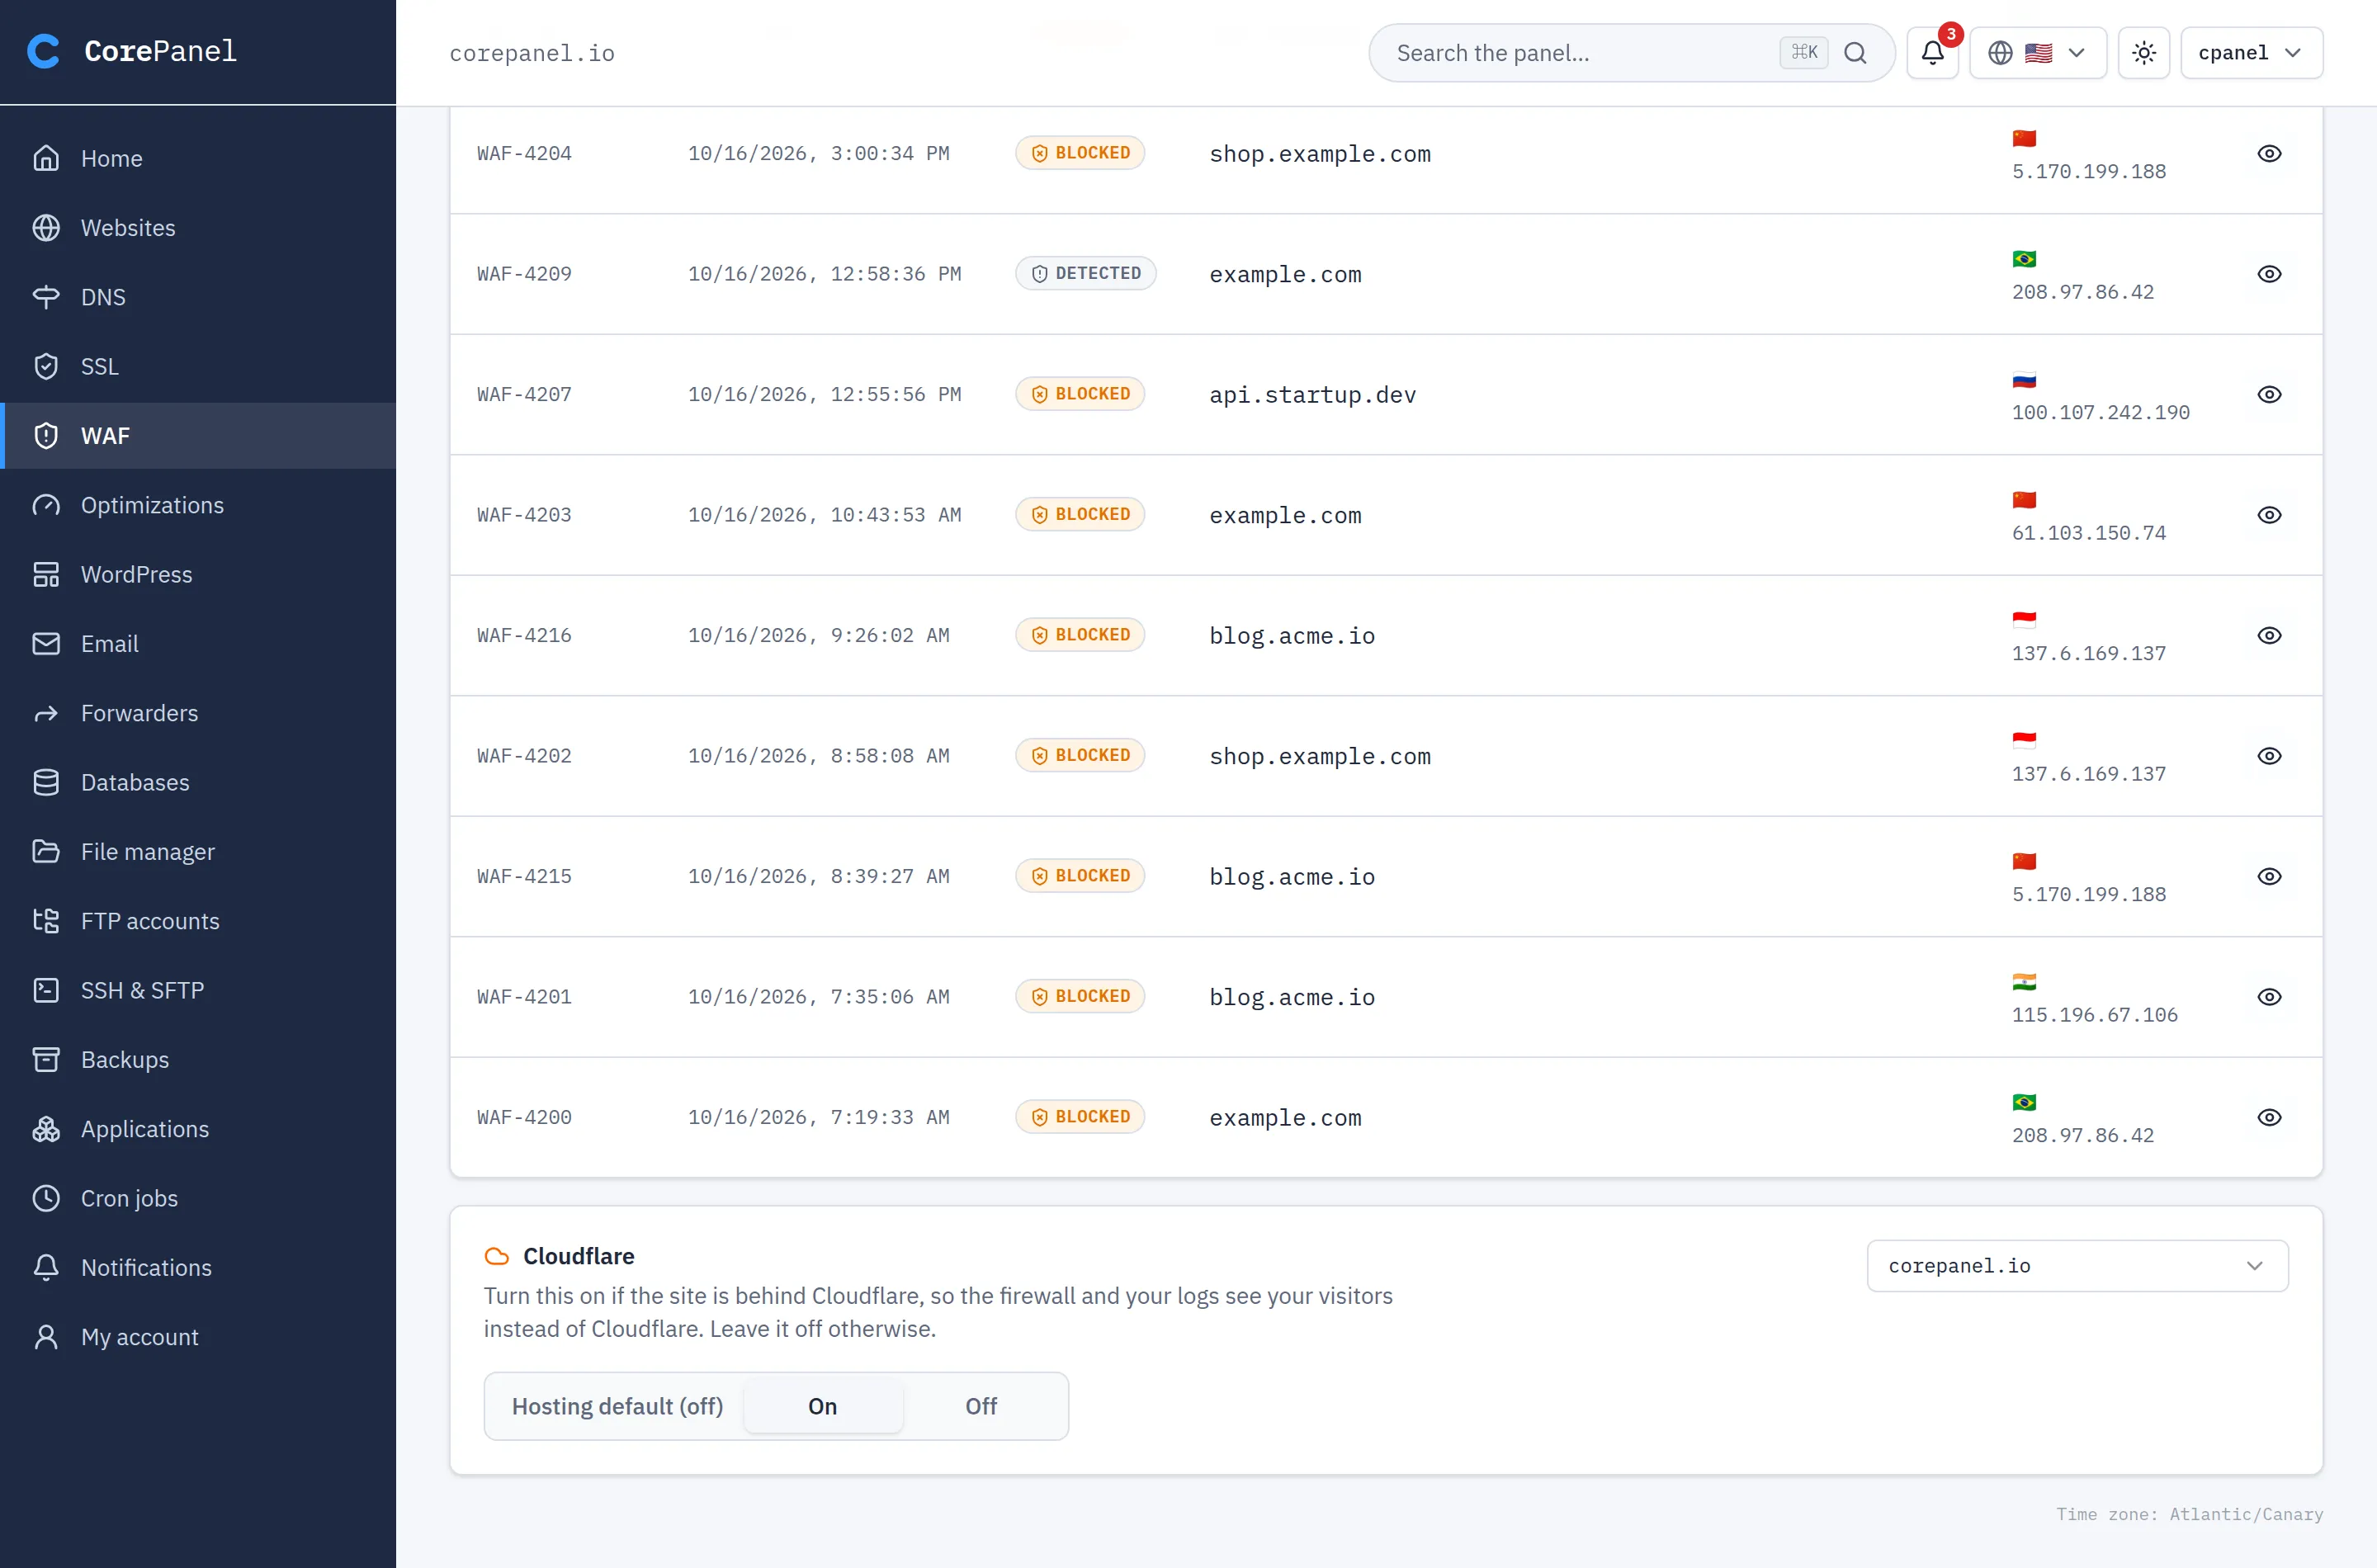
Task: Click the CorePanel logo icon
Action: click(x=43, y=51)
